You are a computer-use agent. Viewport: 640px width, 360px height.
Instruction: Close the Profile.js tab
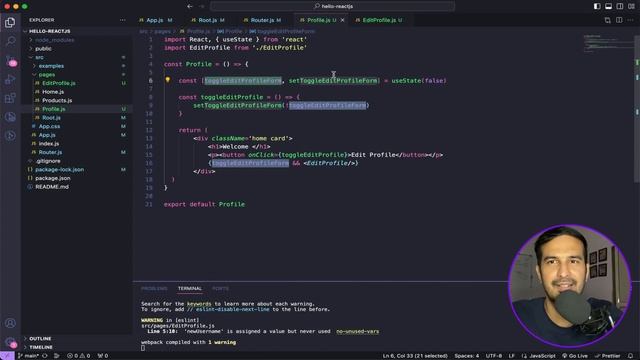(x=342, y=20)
